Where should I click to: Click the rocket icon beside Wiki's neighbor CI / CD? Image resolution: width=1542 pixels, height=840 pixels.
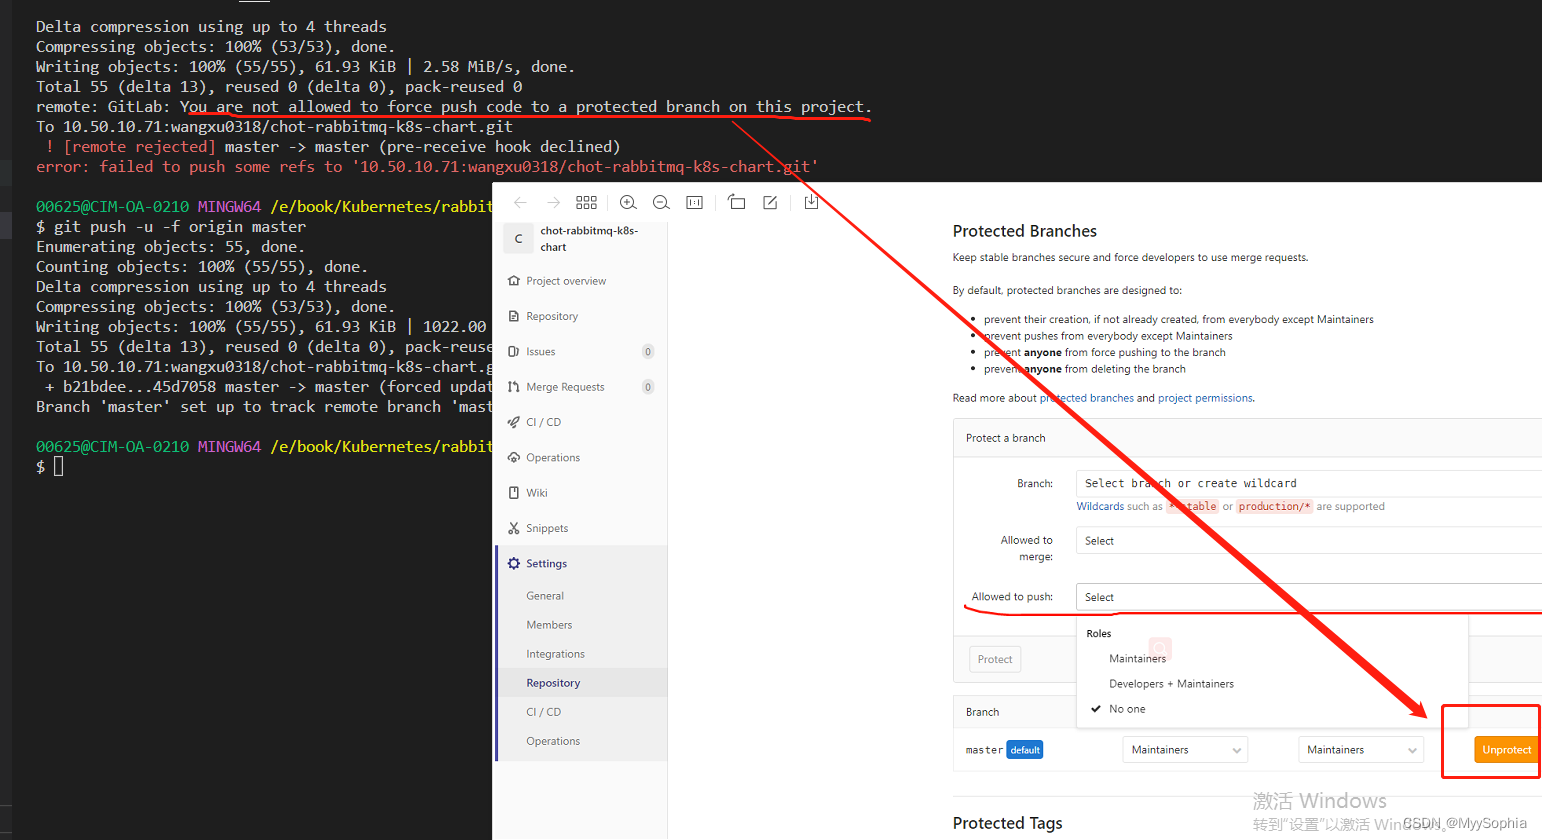[x=514, y=422]
